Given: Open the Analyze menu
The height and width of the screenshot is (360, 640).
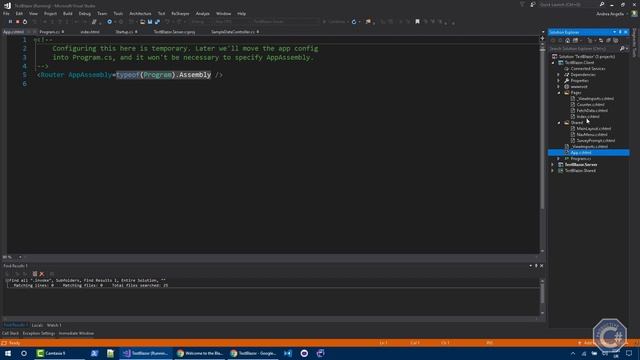Looking at the screenshot, I should 202,13.
